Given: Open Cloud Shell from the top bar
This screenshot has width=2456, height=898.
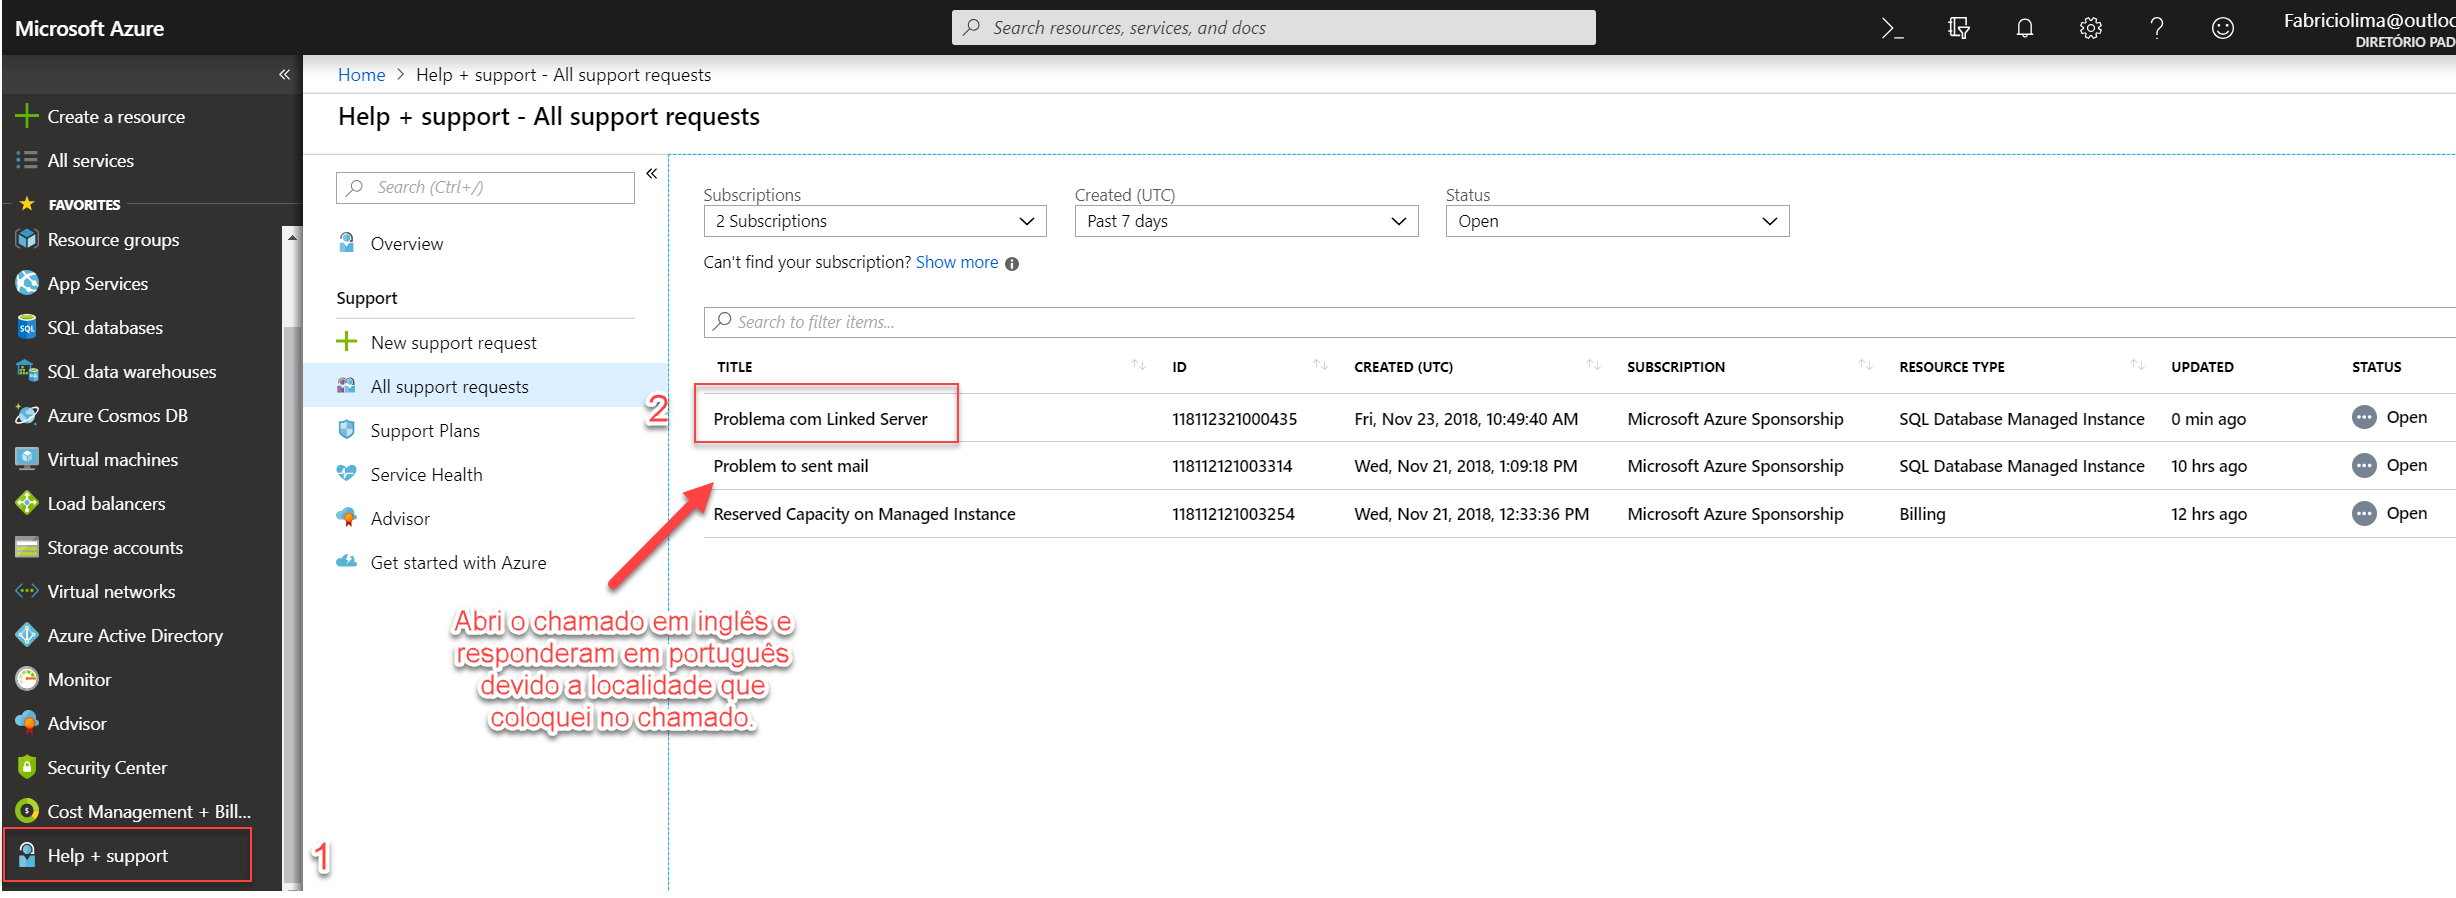Looking at the screenshot, I should [1892, 28].
